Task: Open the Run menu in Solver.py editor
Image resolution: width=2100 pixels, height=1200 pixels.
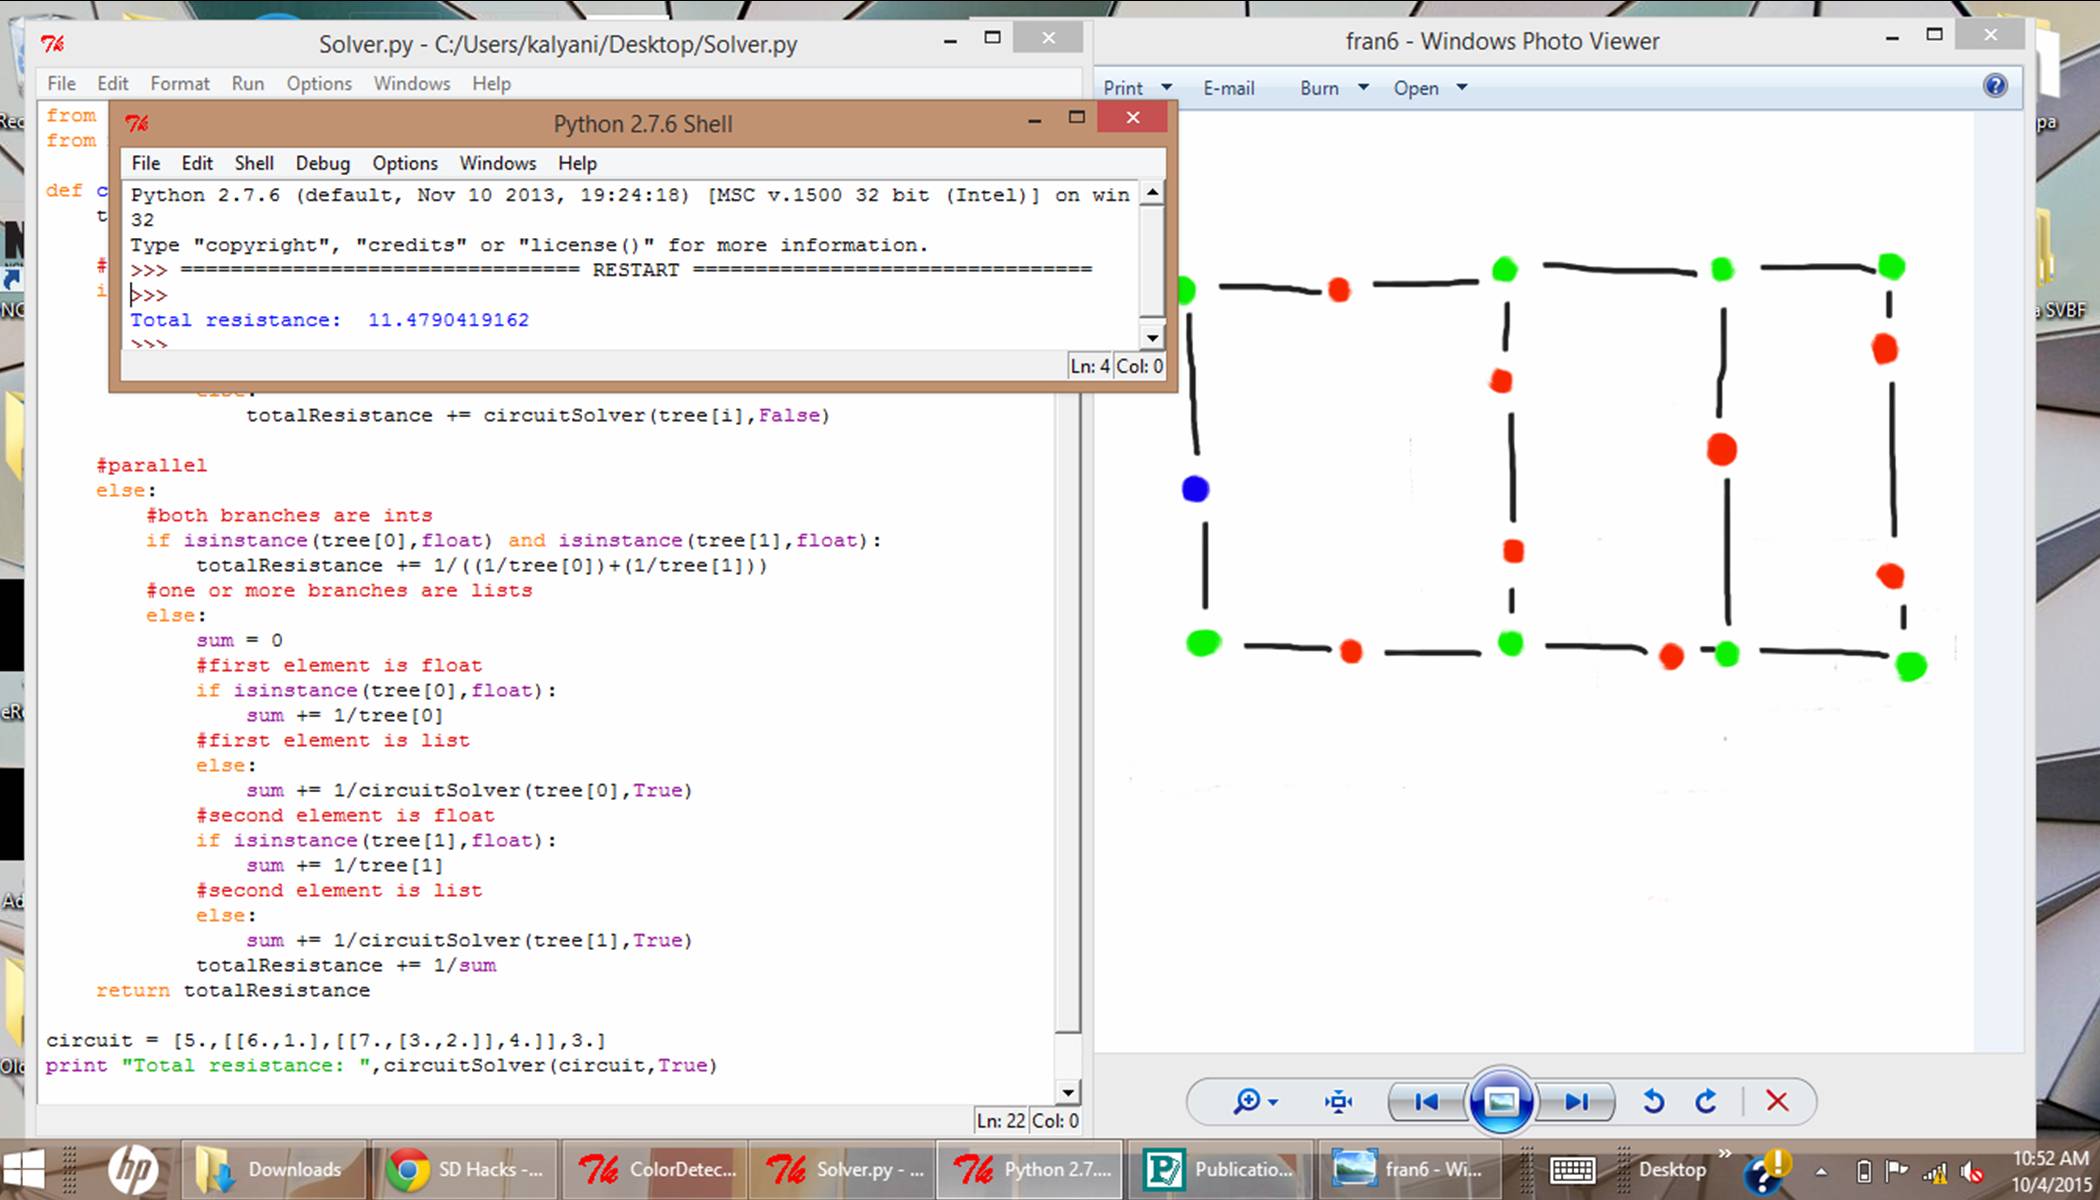Action: coord(247,84)
